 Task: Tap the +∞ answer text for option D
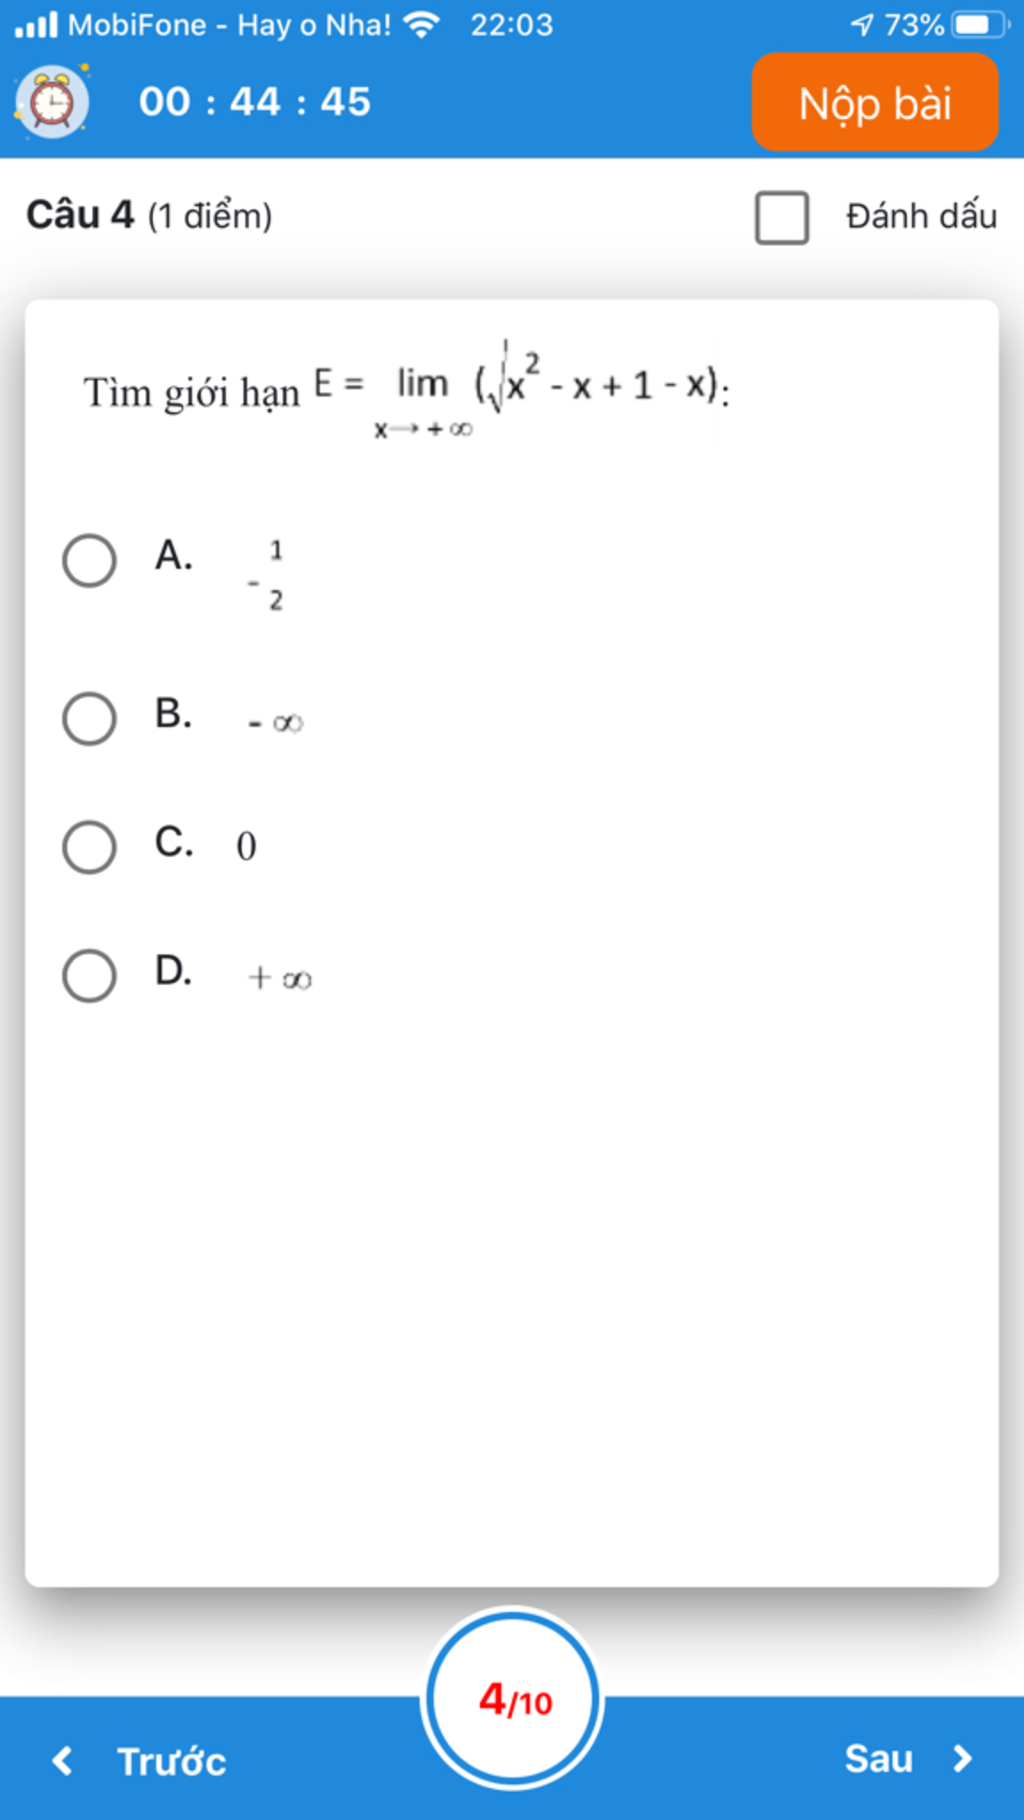[x=279, y=977]
